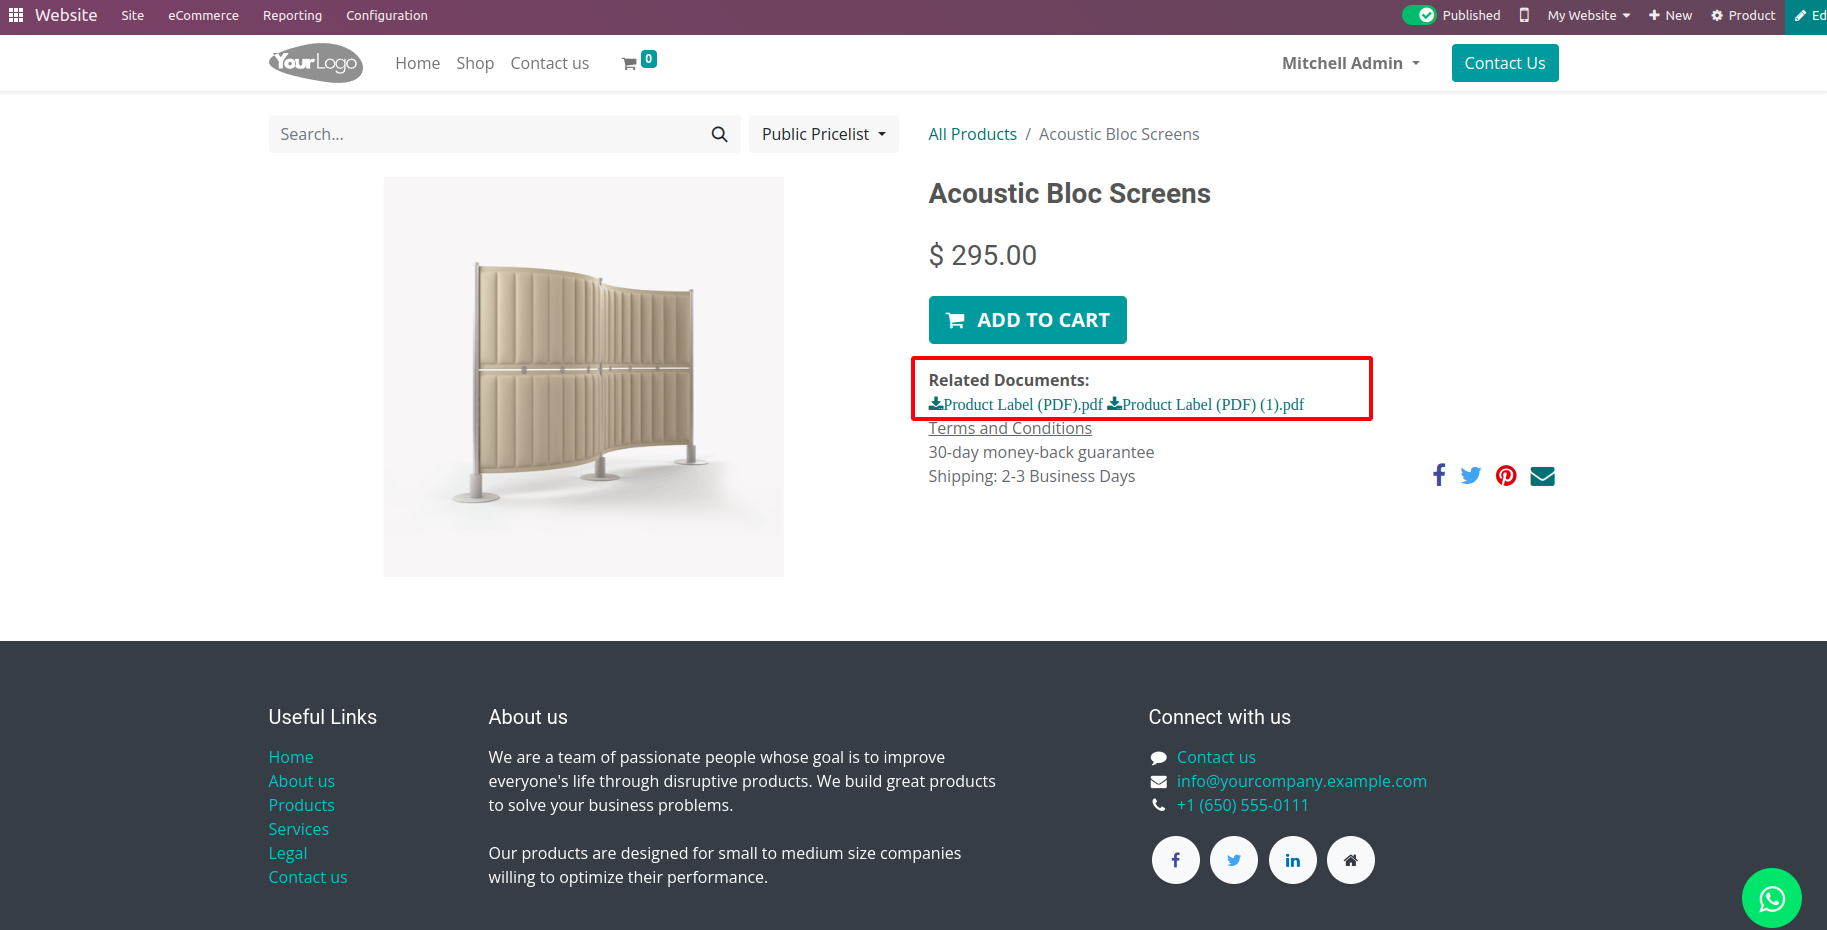This screenshot has width=1827, height=930.
Task: Click the LinkedIn footer icon
Action: click(1292, 860)
